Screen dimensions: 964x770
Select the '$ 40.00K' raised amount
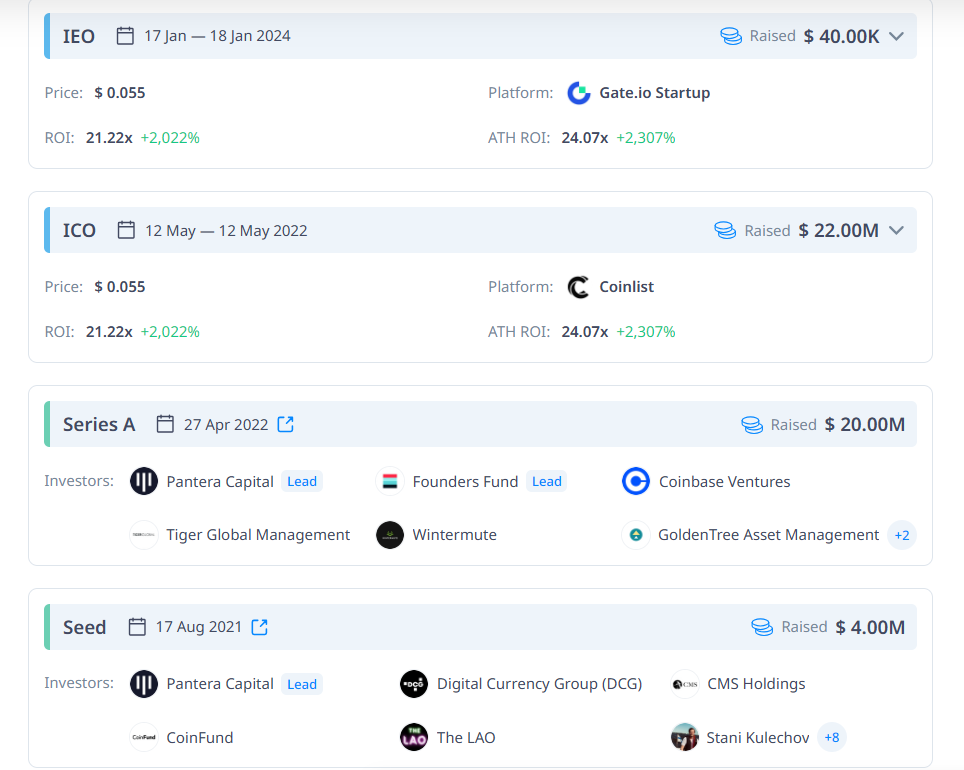(842, 36)
